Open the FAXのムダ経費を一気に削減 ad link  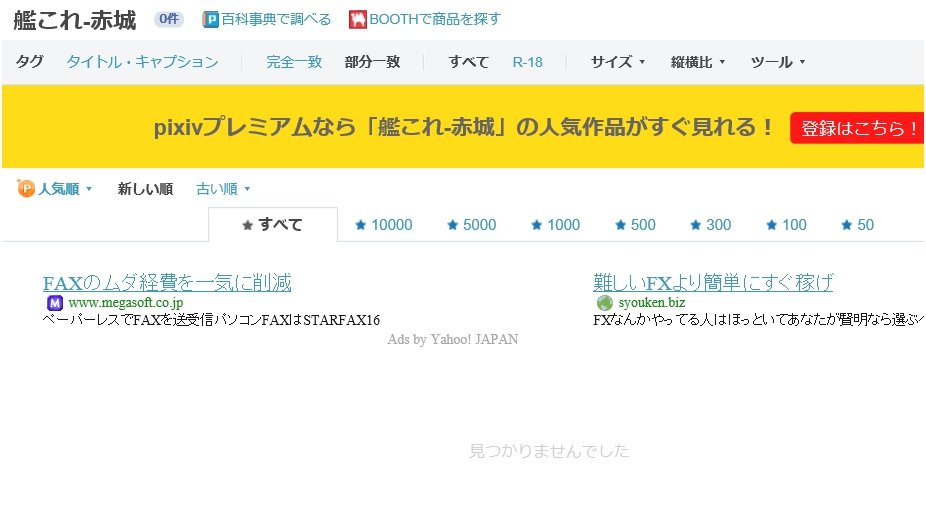tap(167, 282)
